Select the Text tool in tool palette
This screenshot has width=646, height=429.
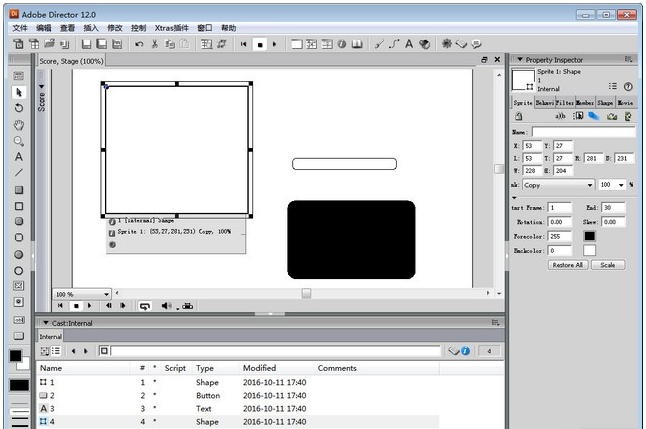(x=19, y=157)
